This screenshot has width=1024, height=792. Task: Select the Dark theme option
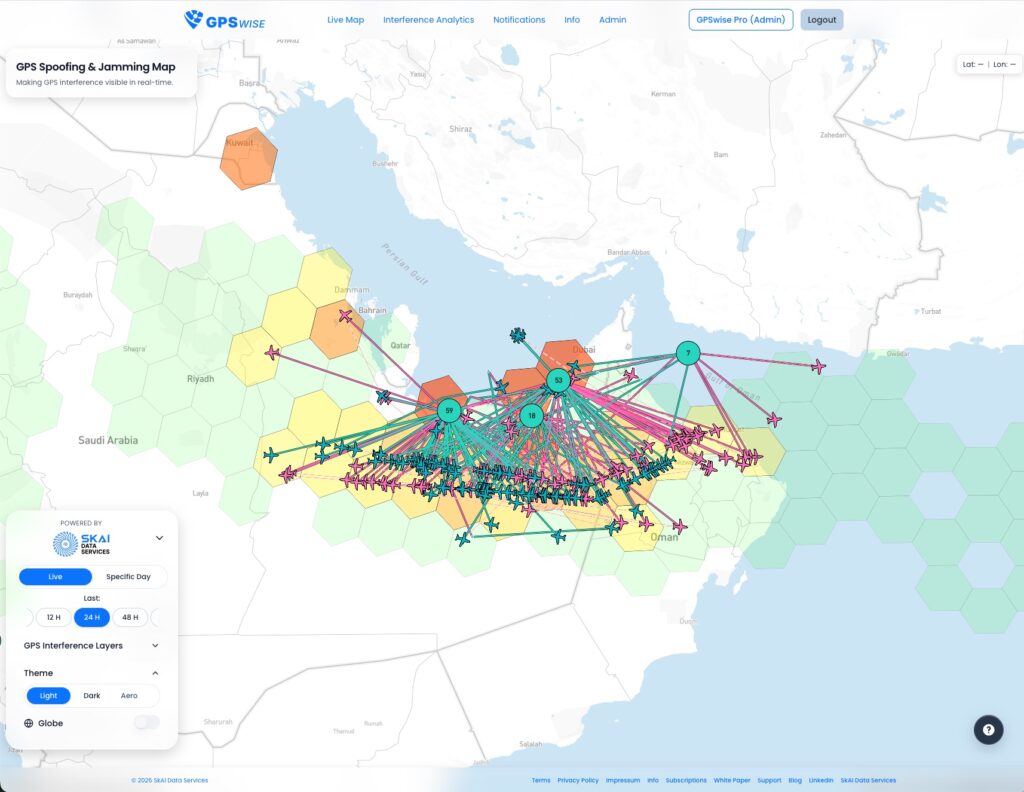[91, 695]
